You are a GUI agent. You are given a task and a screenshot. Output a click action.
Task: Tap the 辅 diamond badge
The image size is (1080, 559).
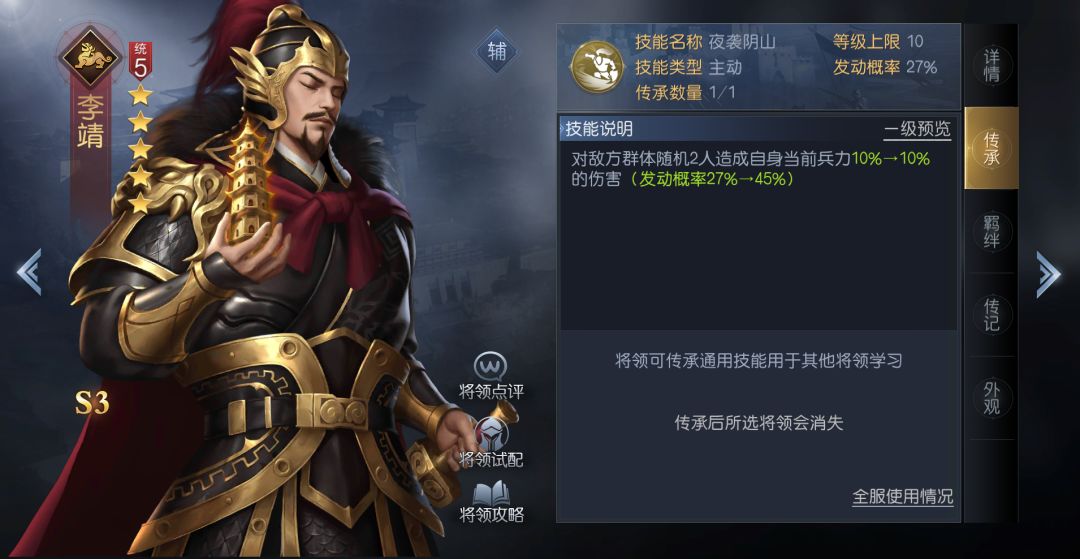(x=497, y=52)
